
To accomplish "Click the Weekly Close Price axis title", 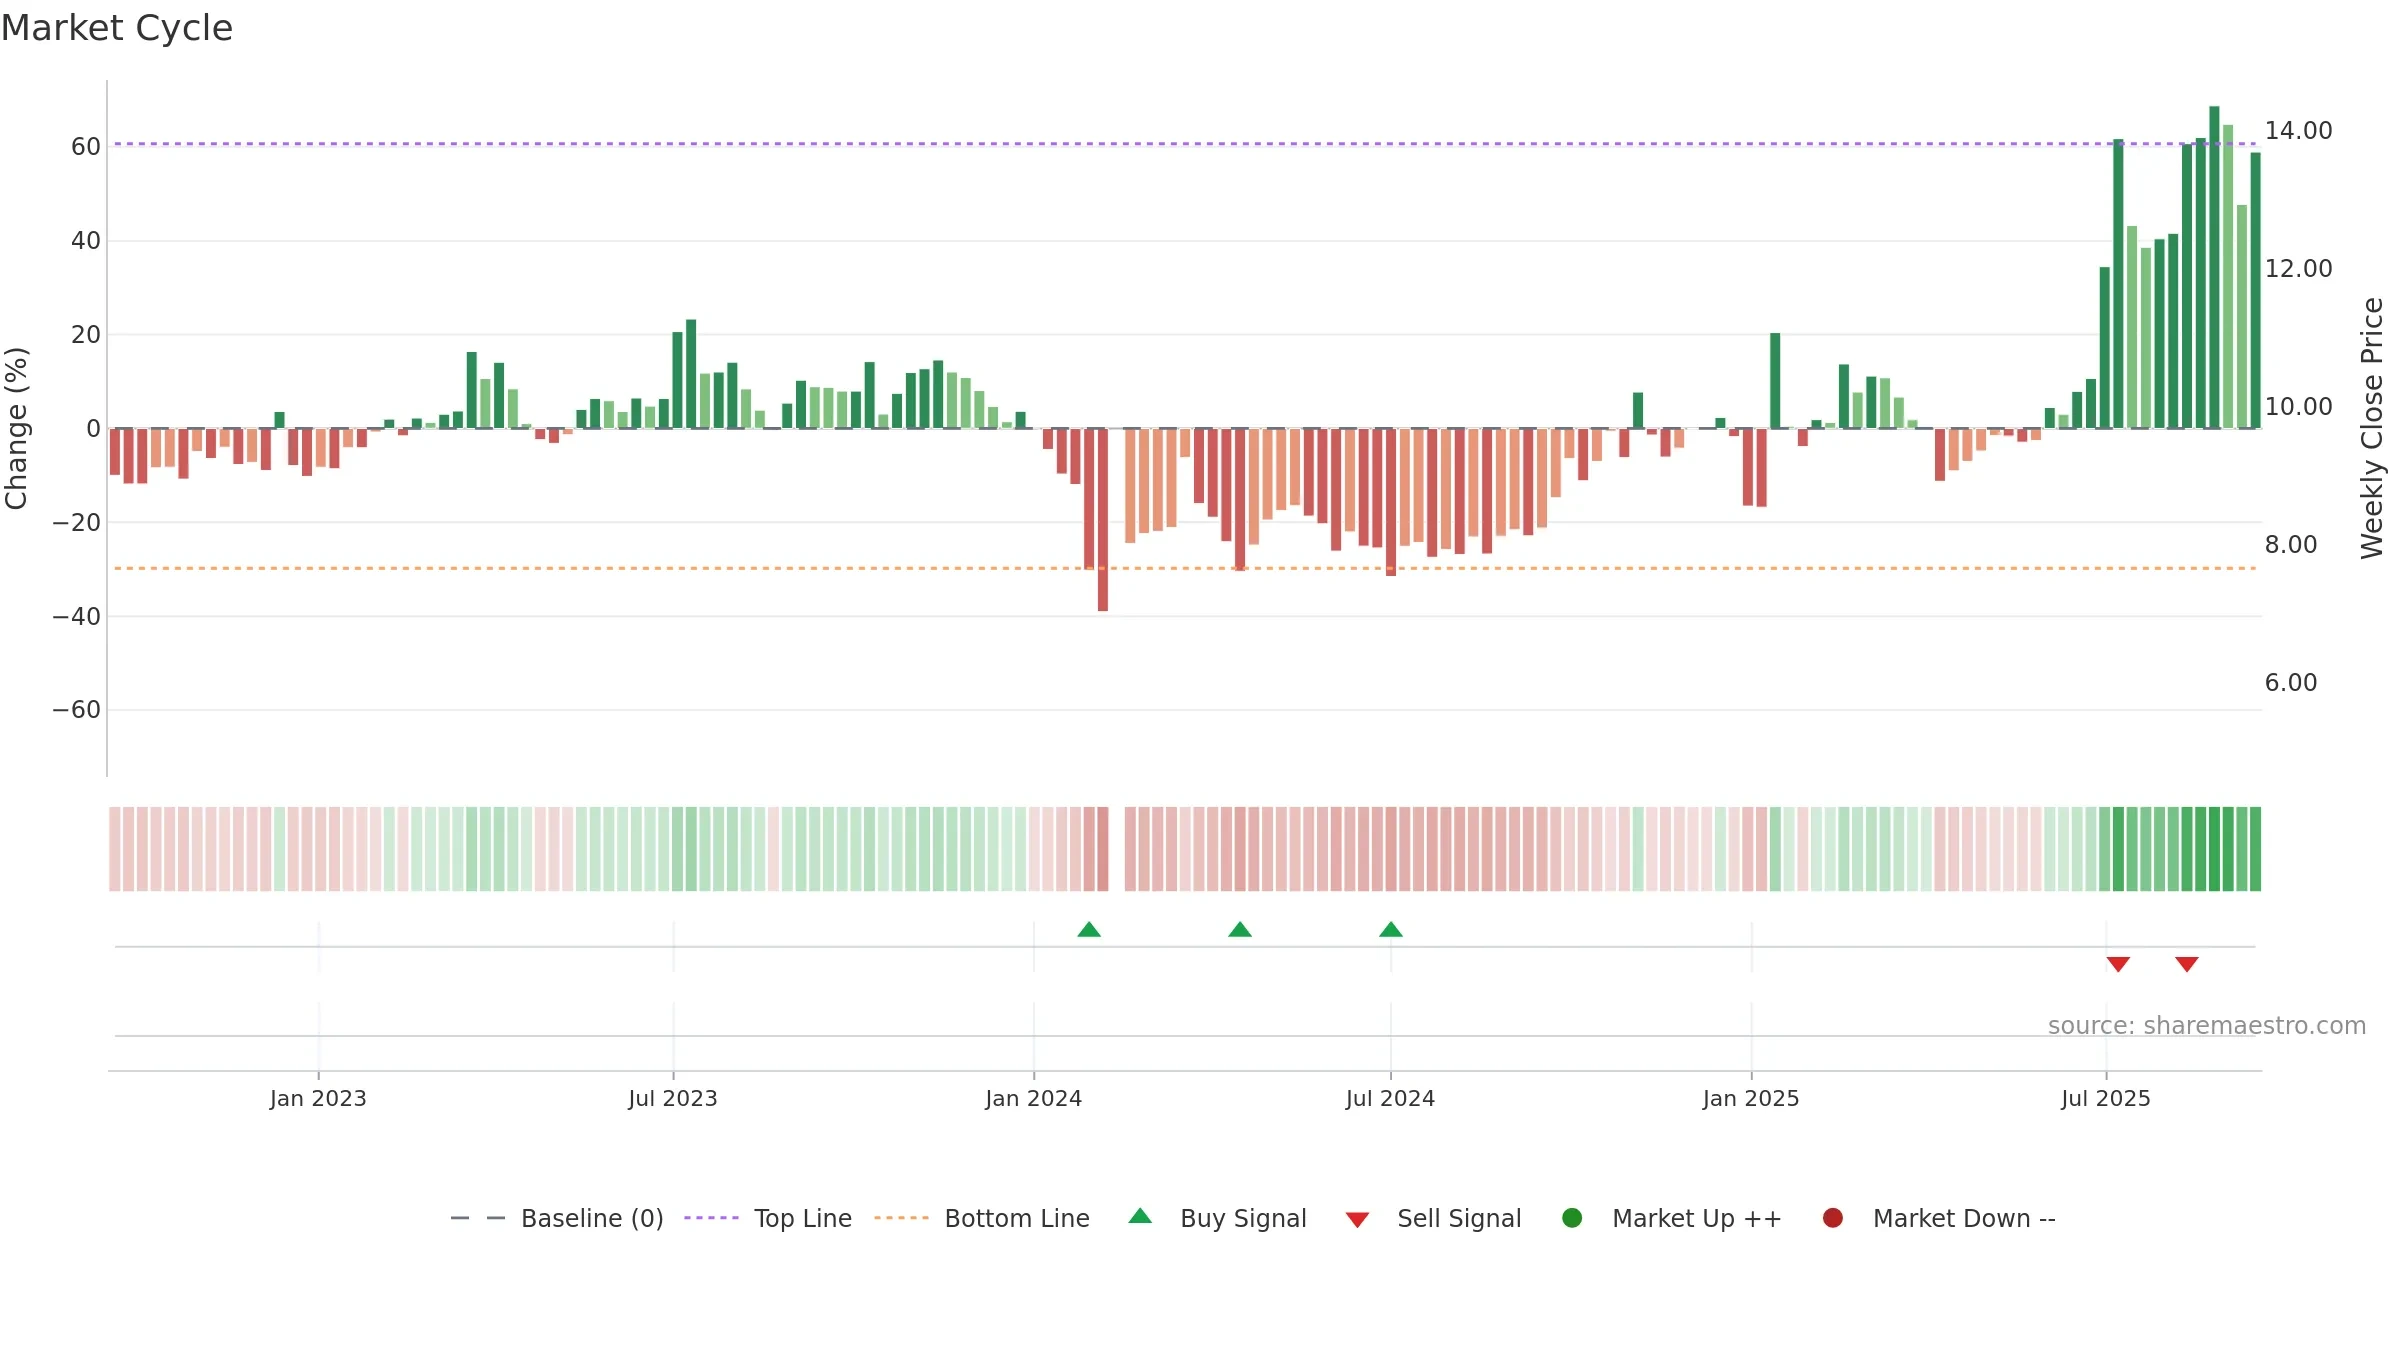I will pyautogui.click(x=2372, y=428).
